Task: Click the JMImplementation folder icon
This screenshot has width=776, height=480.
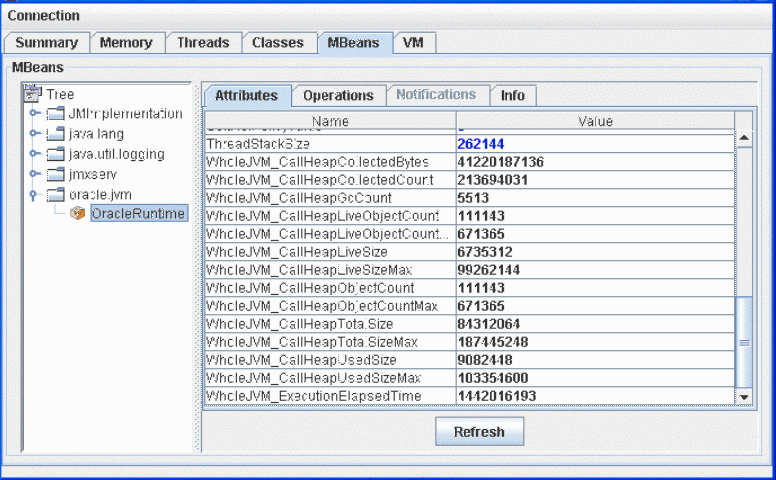Action: [55, 114]
